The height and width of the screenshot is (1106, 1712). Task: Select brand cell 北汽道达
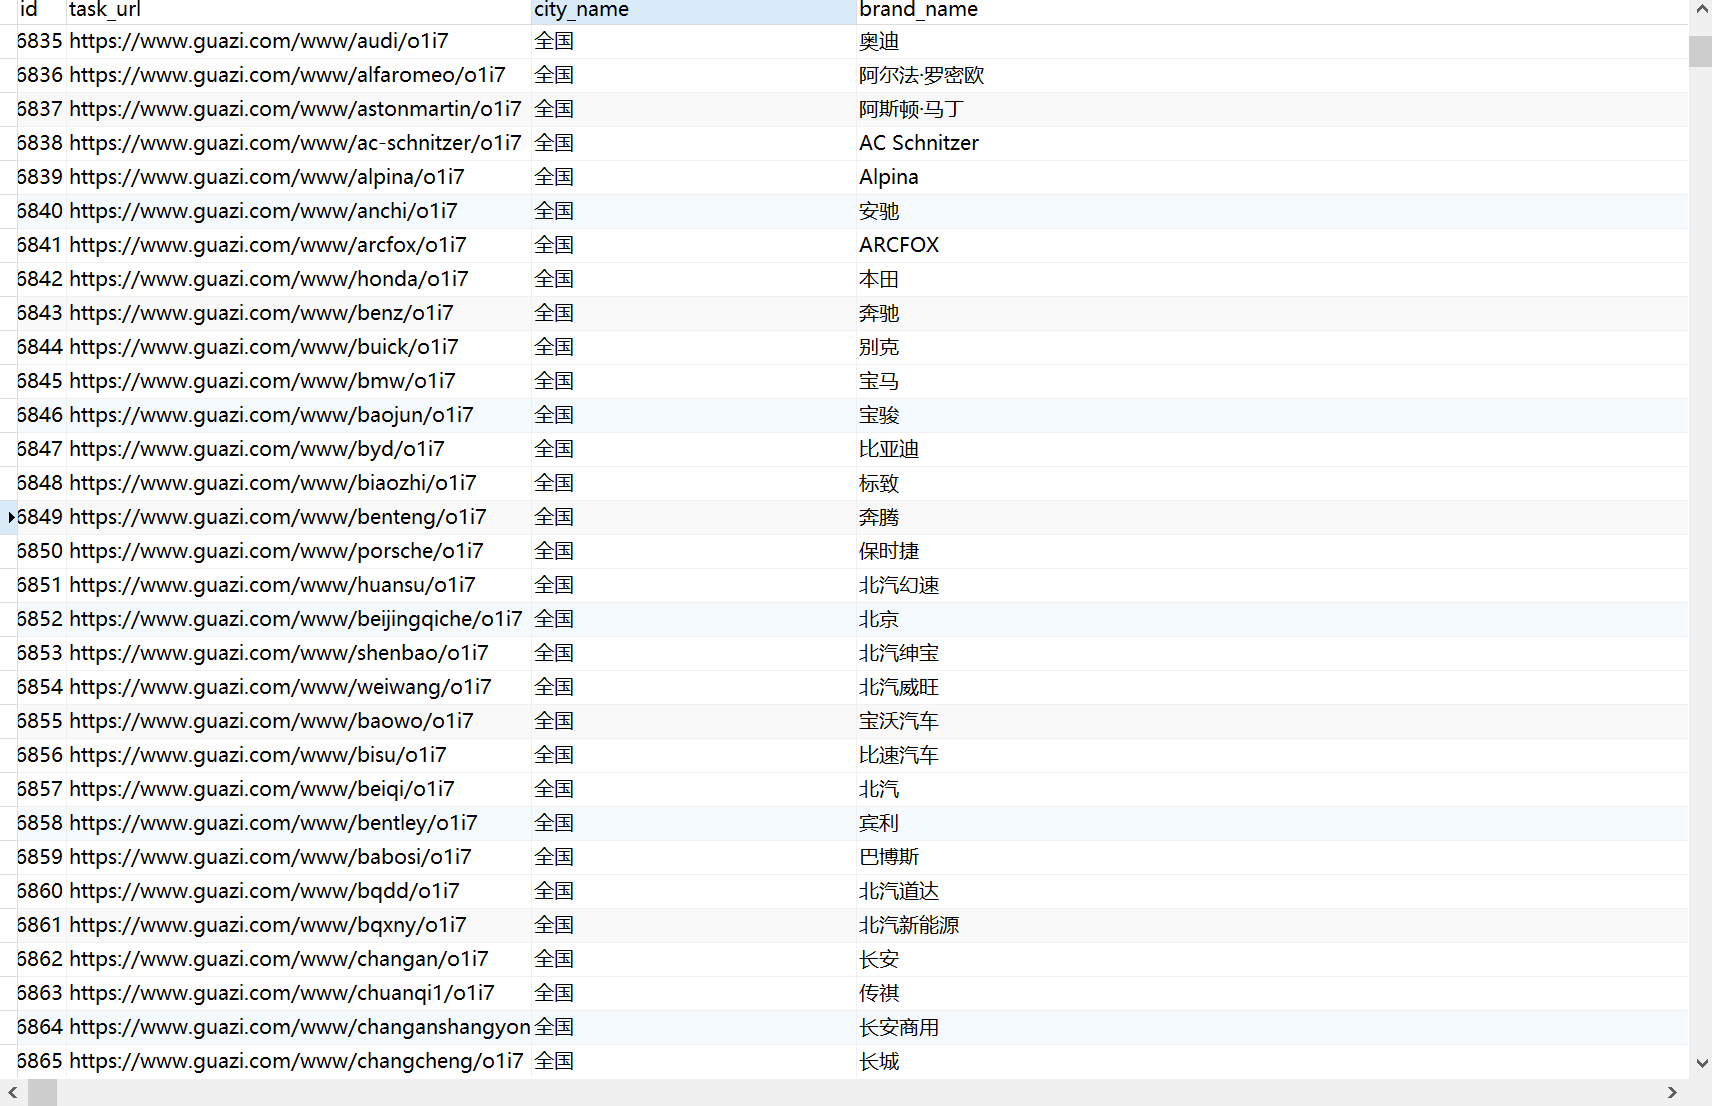tap(1272, 891)
